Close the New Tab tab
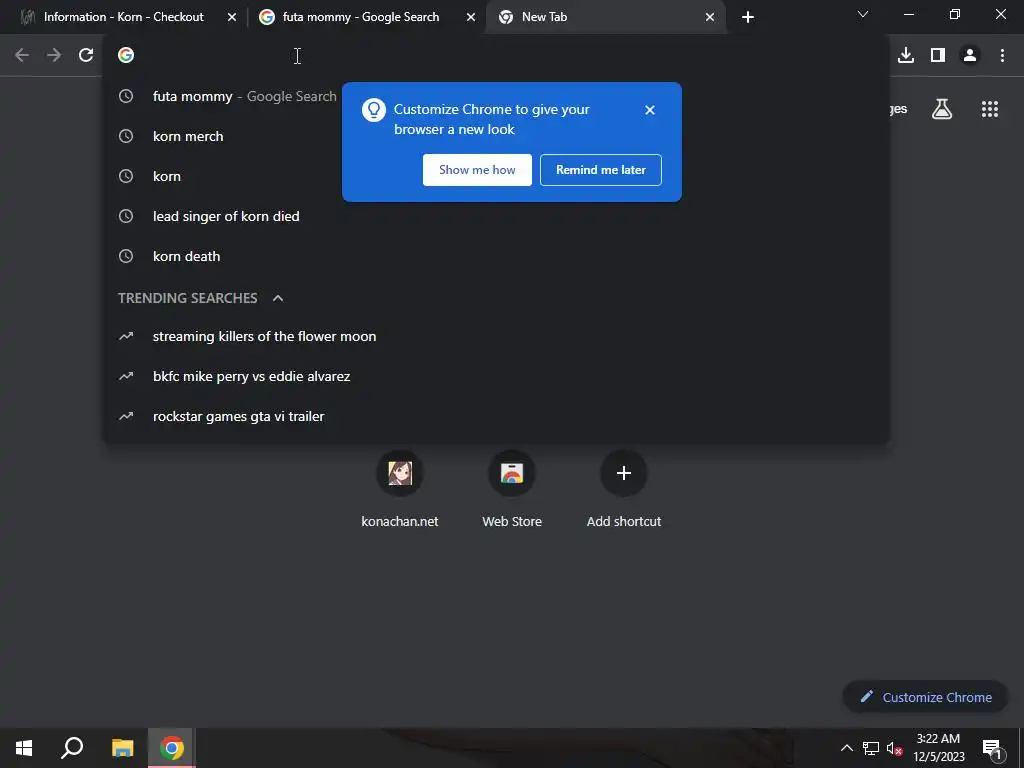Screen dimensions: 1024x768 pos(709,17)
